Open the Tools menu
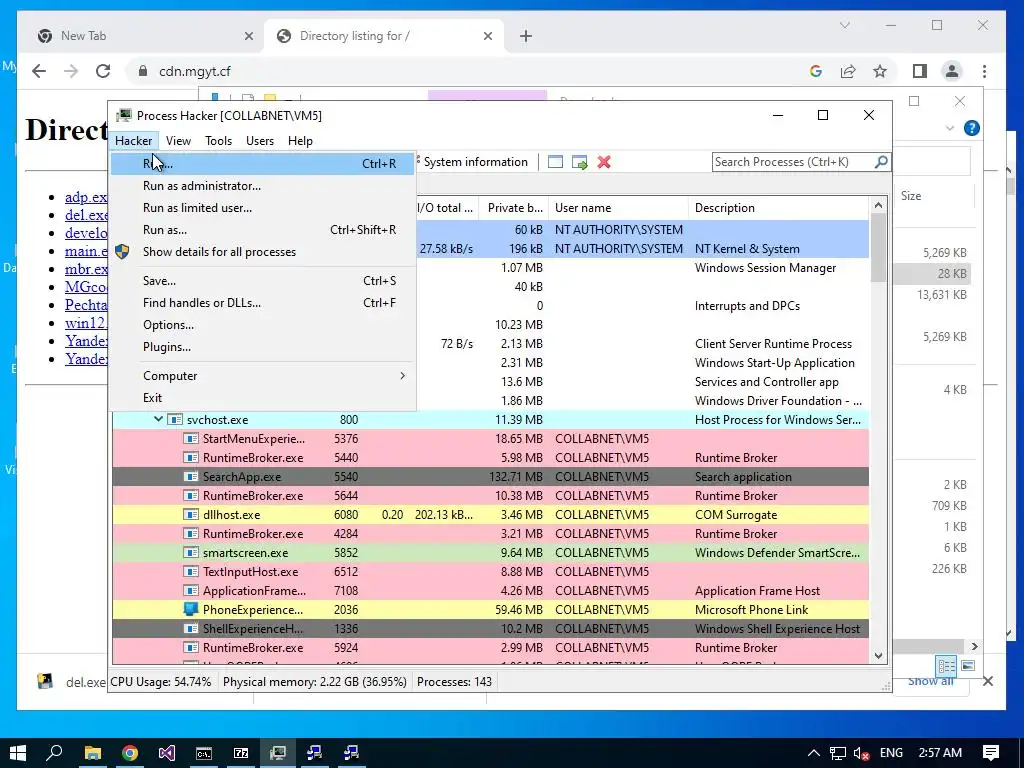1024x768 pixels. [x=218, y=140]
